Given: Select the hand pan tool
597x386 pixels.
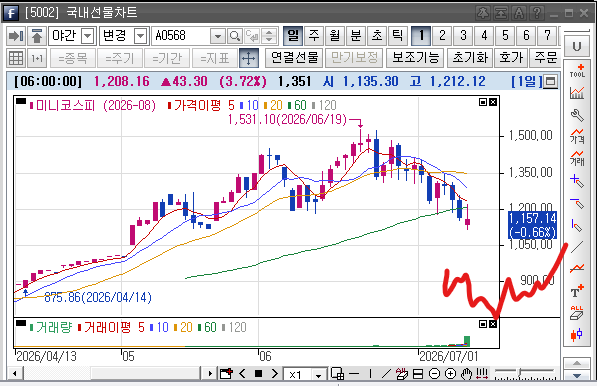Looking at the screenshot, I should pos(466,374).
